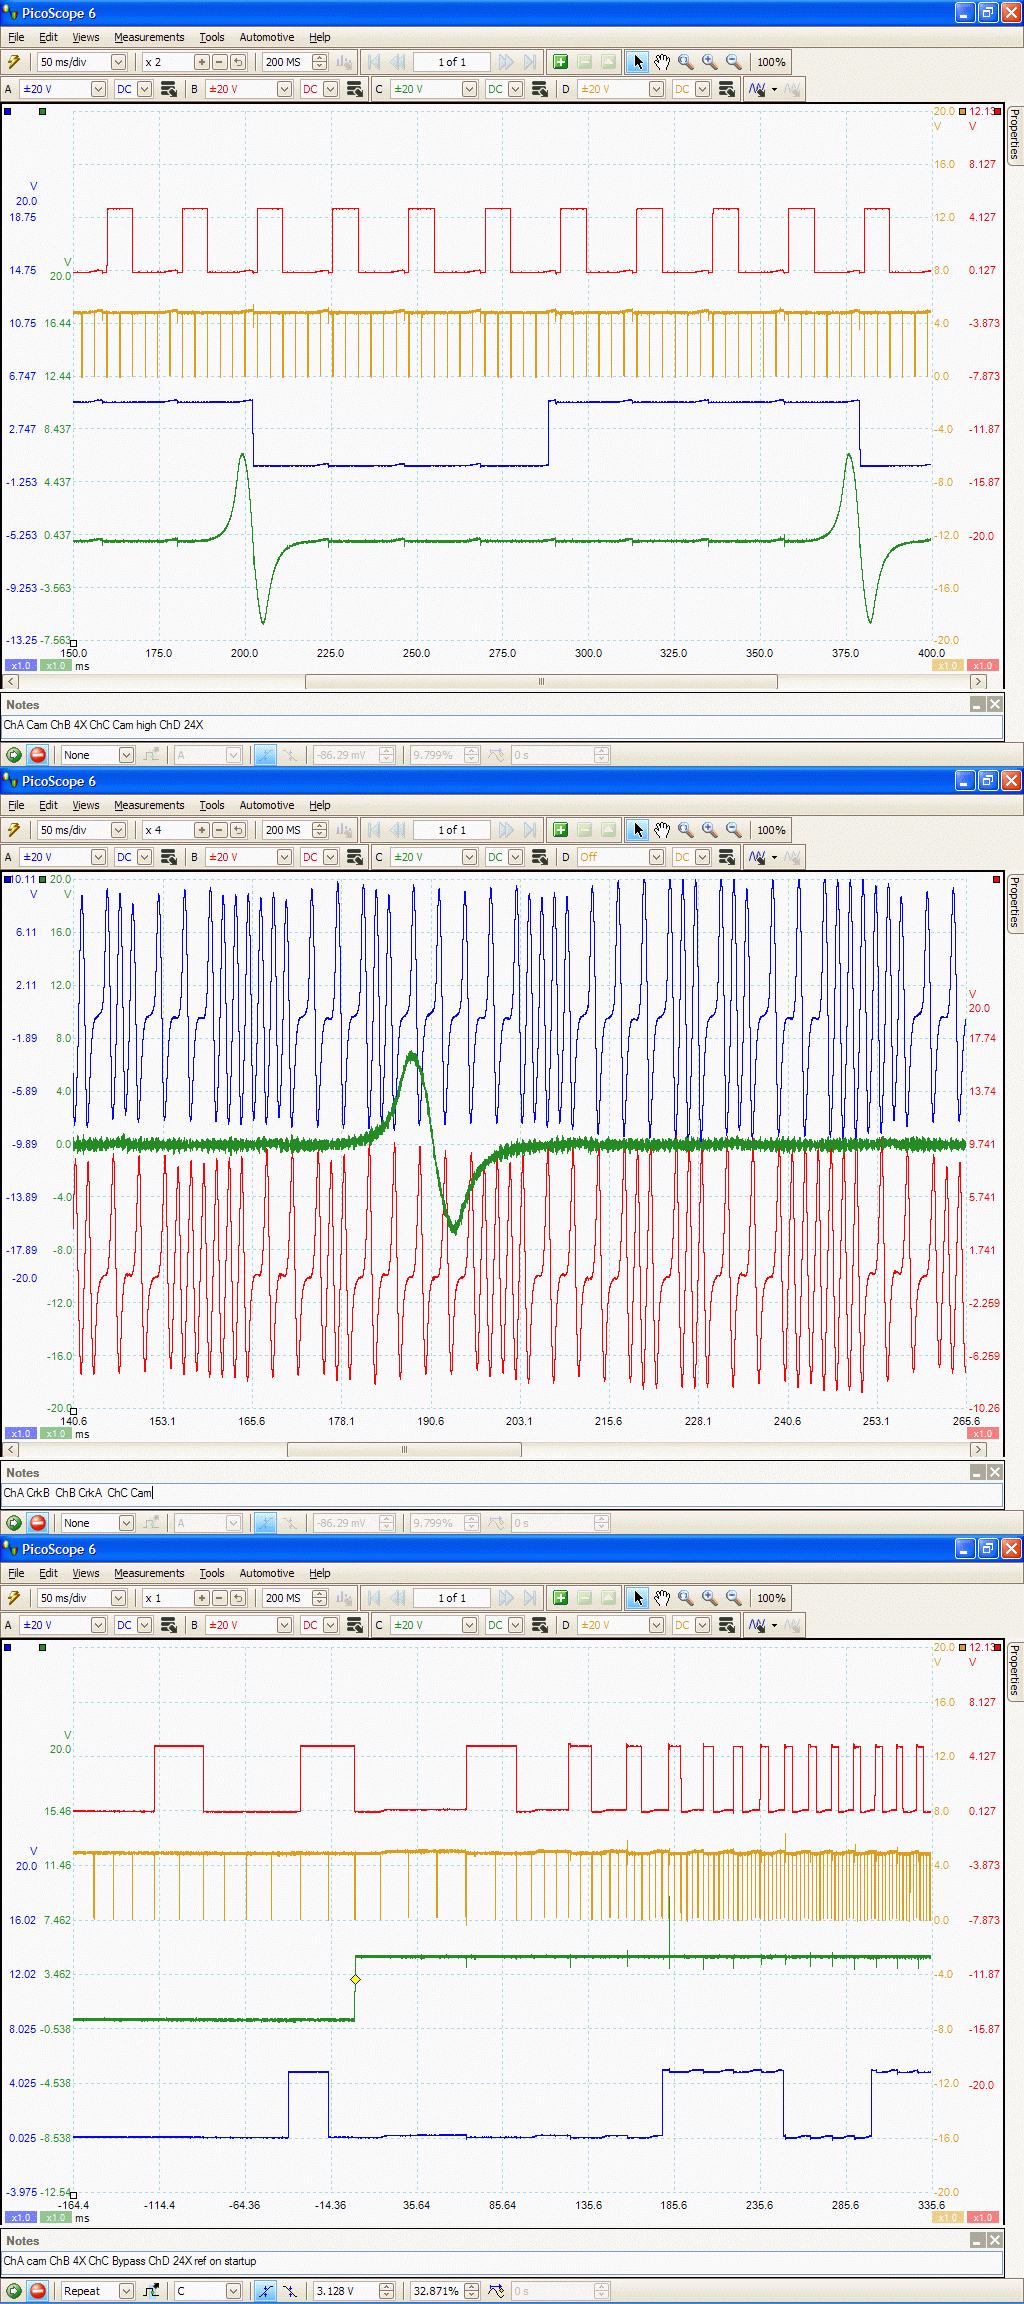Open the Automotive menu in the top window
This screenshot has height=2304, width=1024.
coord(267,37)
